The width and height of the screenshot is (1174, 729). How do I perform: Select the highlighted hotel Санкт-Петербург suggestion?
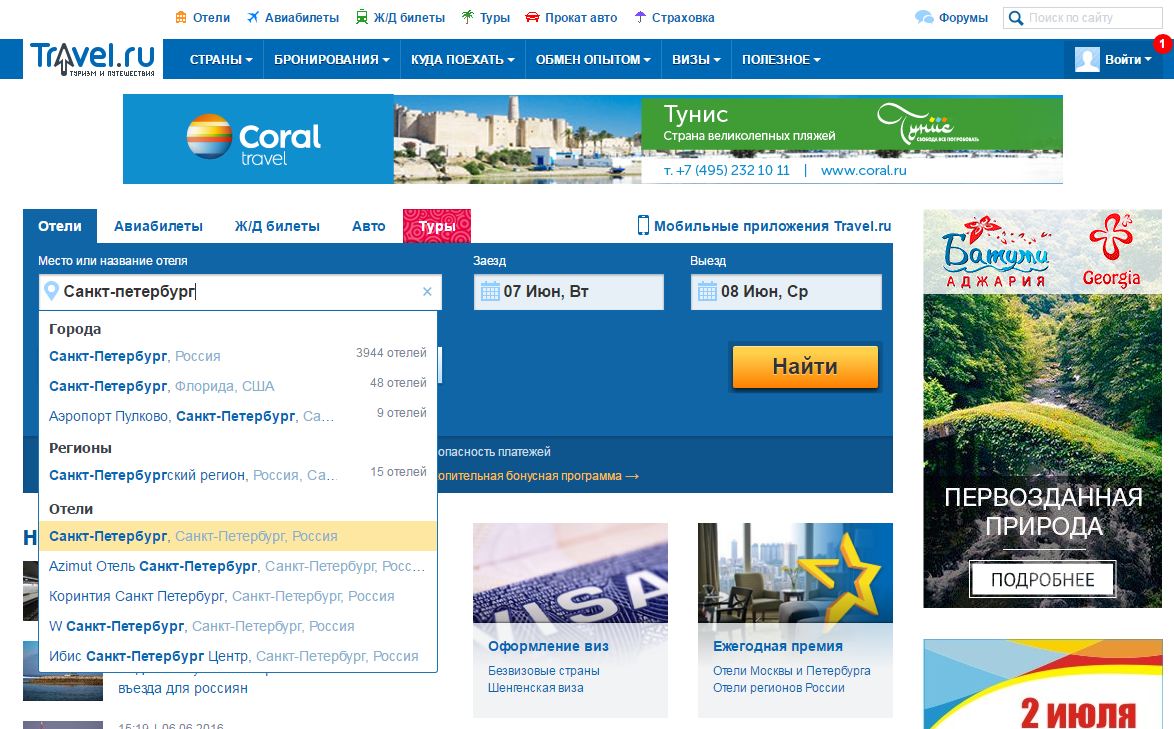pos(238,536)
